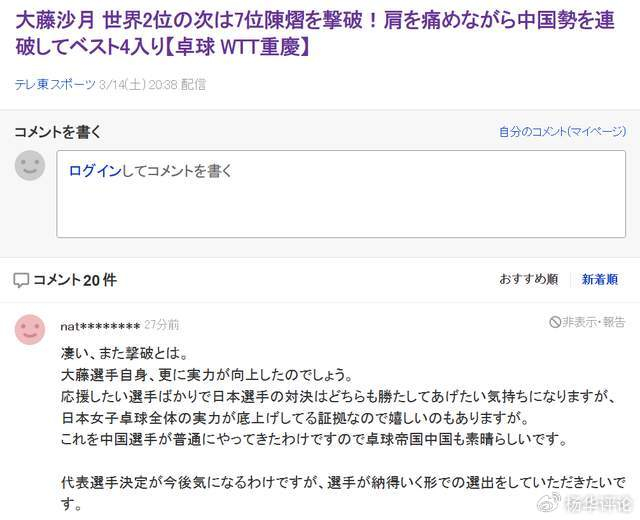Click the pink smiley avatar of commenter
The height and width of the screenshot is (520, 640).
tap(30, 329)
